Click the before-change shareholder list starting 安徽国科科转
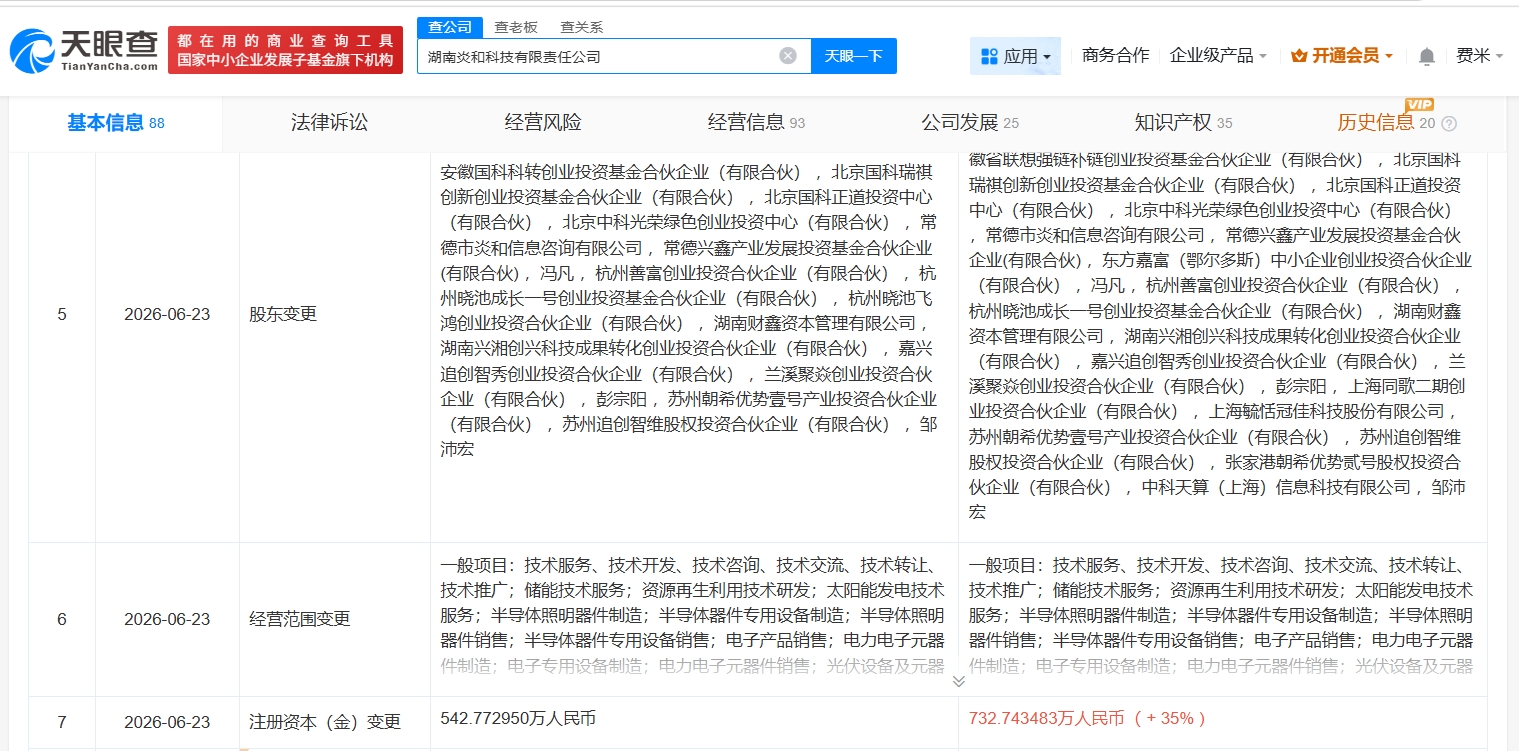1519x751 pixels. 690,310
